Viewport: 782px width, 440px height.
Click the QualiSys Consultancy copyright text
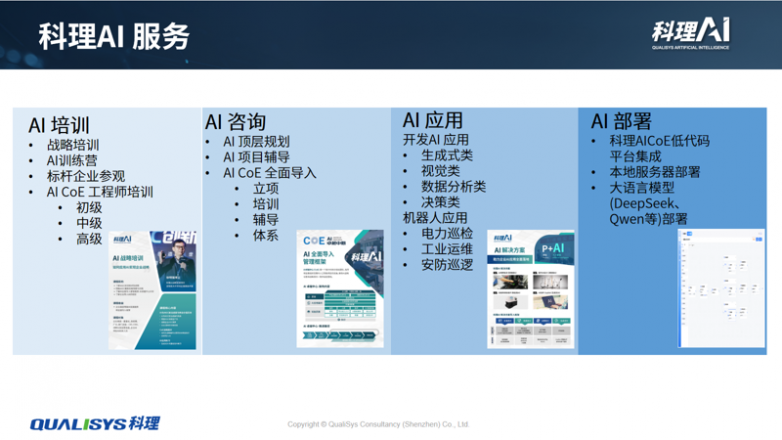coord(378,424)
